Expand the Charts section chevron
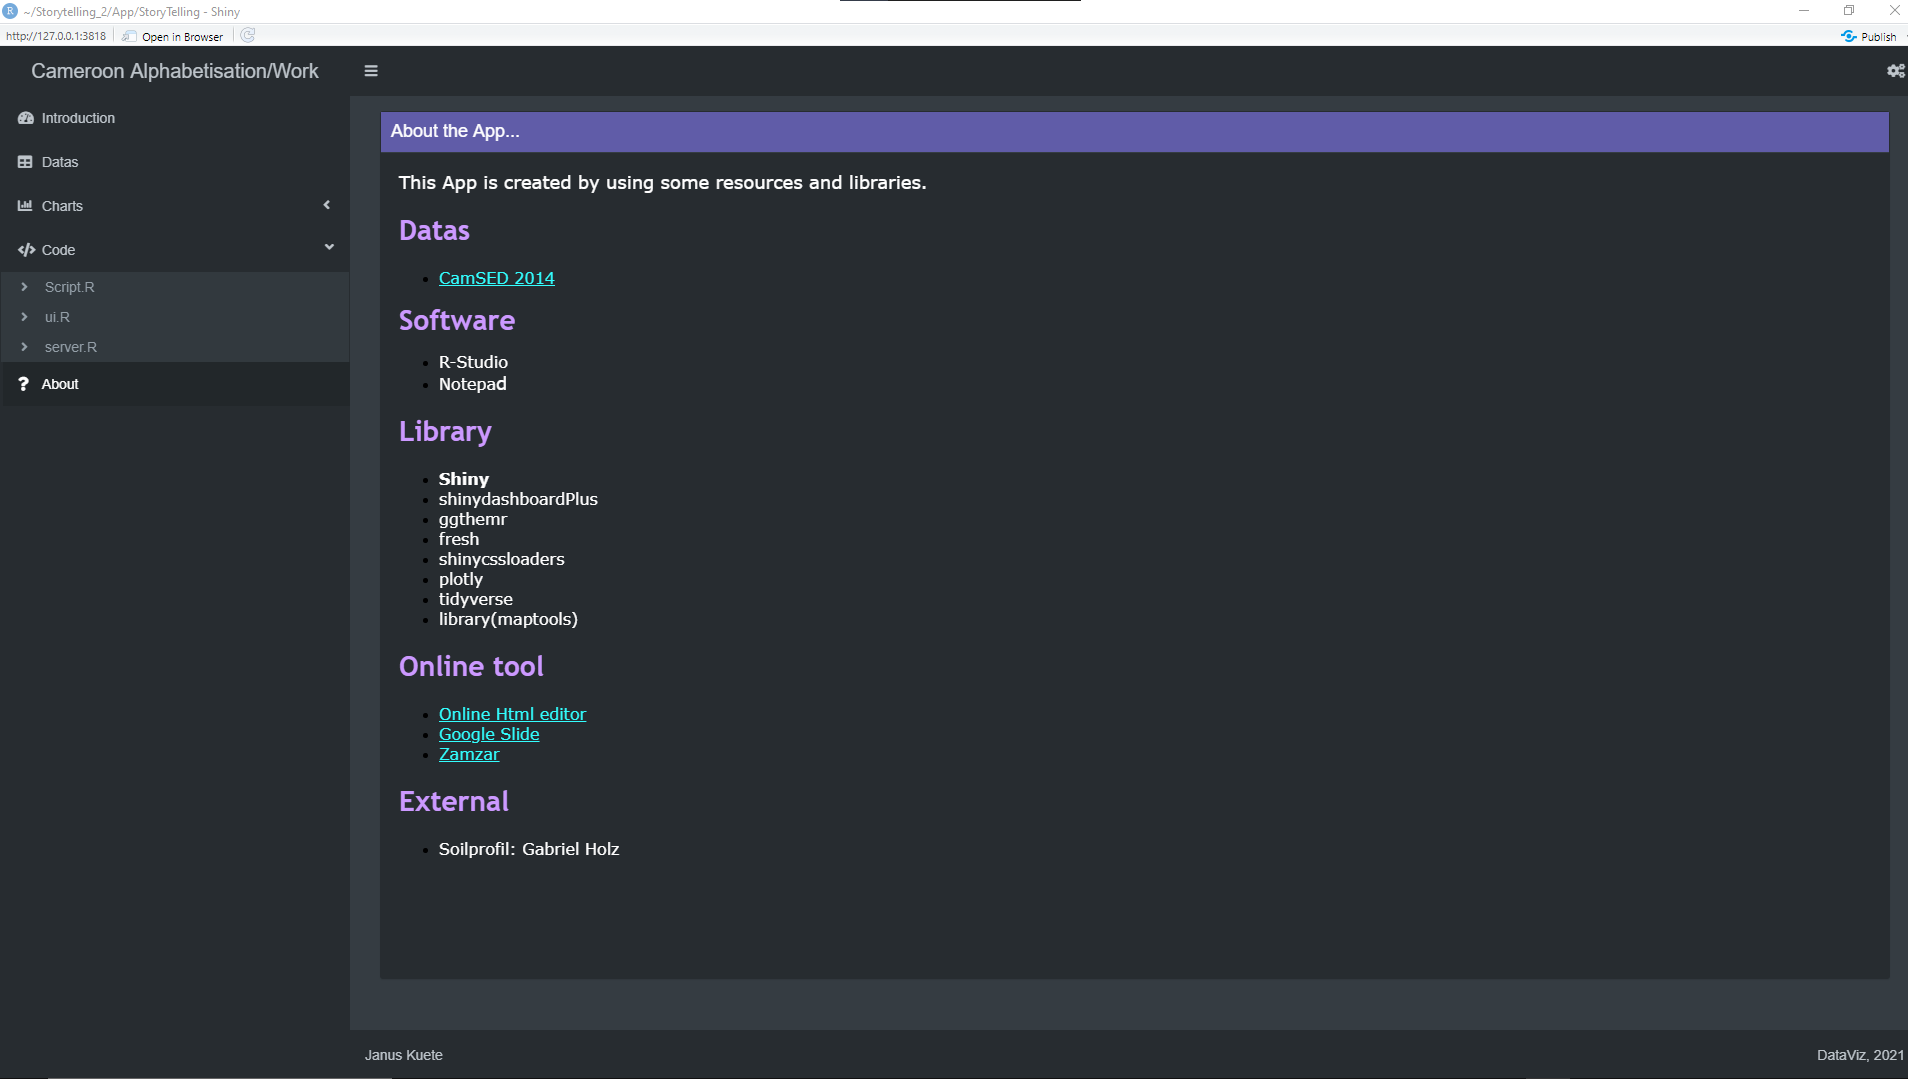This screenshot has height=1079, width=1908. (328, 204)
